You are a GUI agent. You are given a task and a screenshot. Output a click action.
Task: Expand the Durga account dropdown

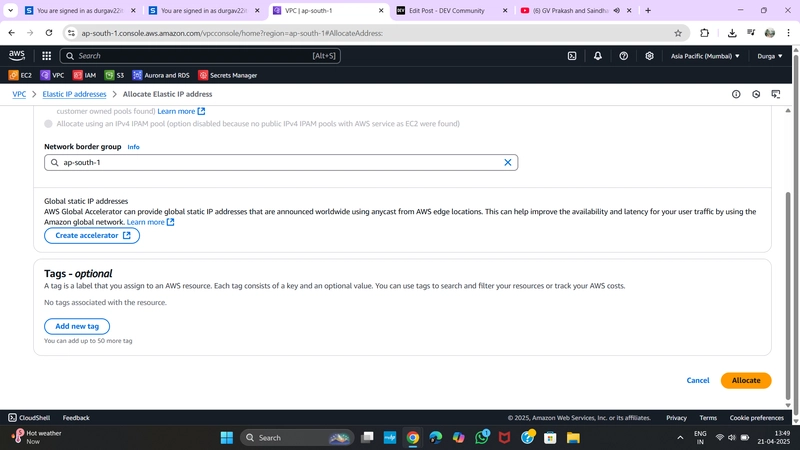pos(769,56)
